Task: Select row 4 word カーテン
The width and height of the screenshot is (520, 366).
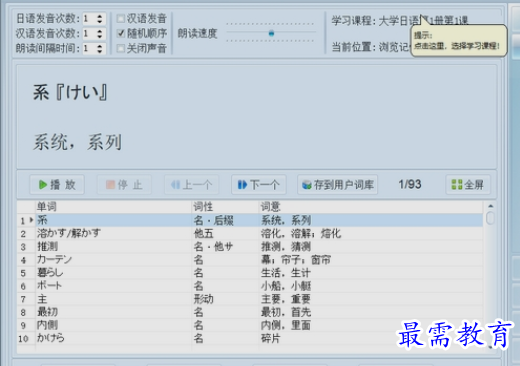Action: 250,259
